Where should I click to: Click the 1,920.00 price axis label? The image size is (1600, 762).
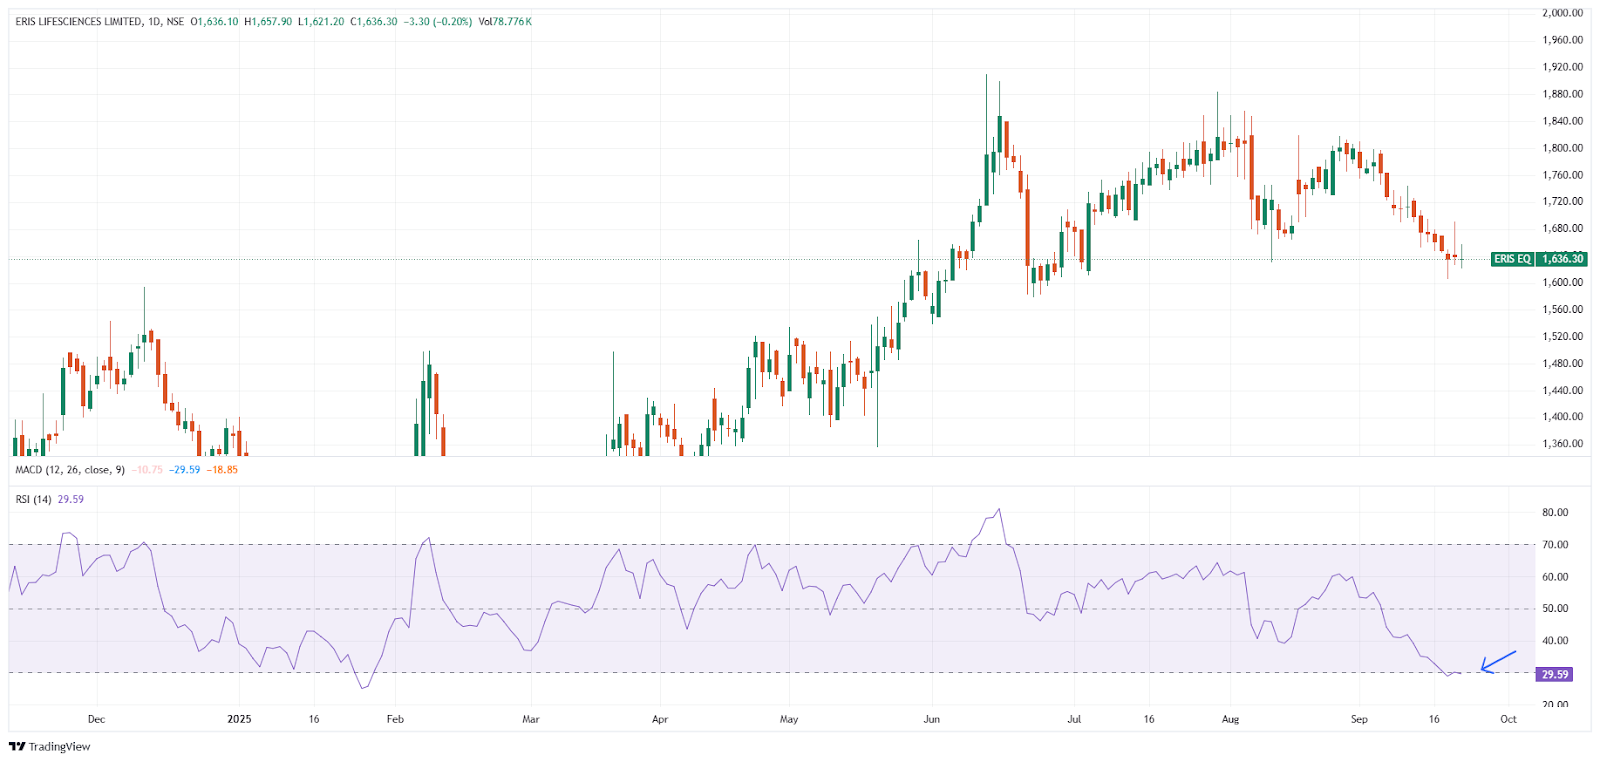[1563, 67]
